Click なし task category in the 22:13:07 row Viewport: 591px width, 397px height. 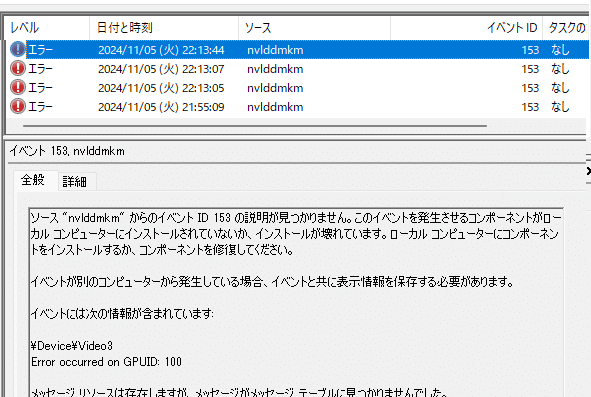click(560, 69)
